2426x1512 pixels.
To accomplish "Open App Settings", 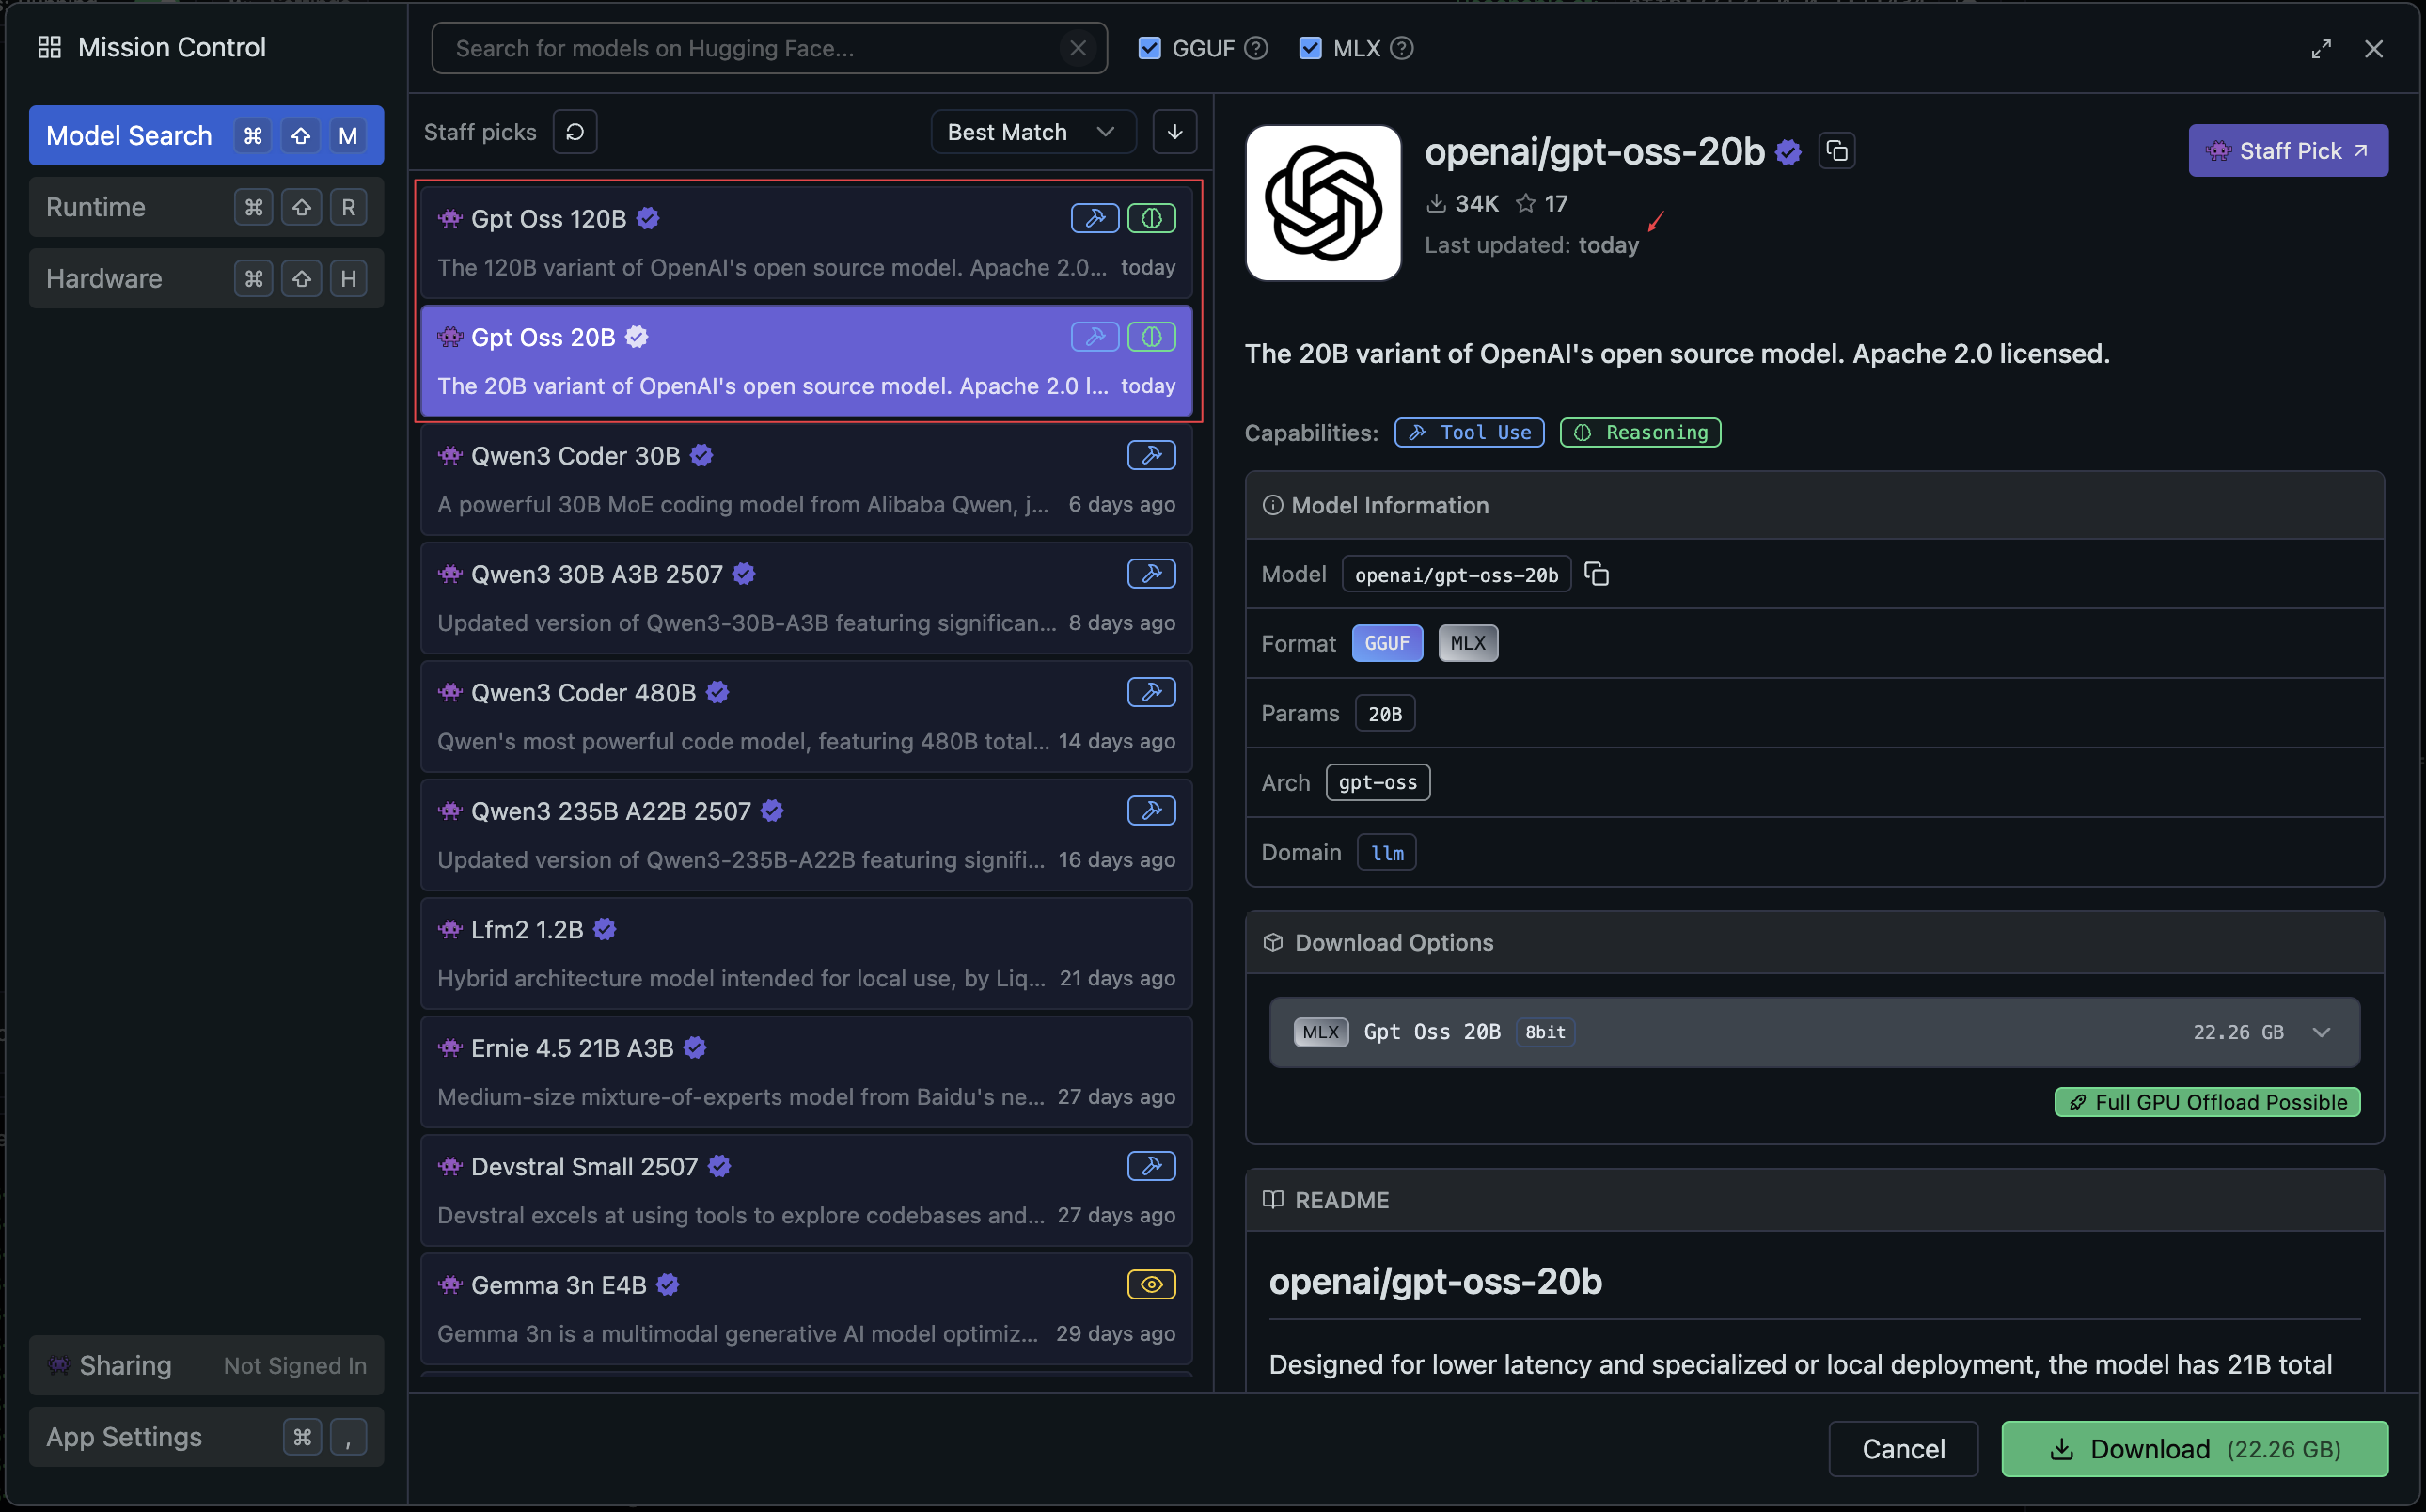I will 206,1437.
